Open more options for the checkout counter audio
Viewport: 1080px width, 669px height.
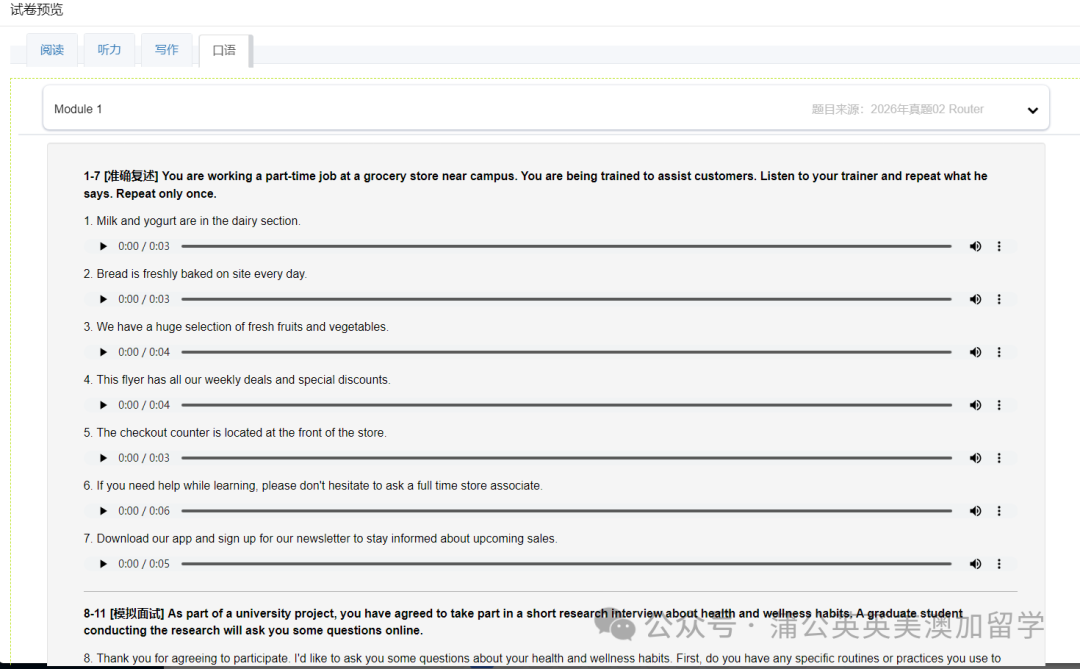point(998,458)
